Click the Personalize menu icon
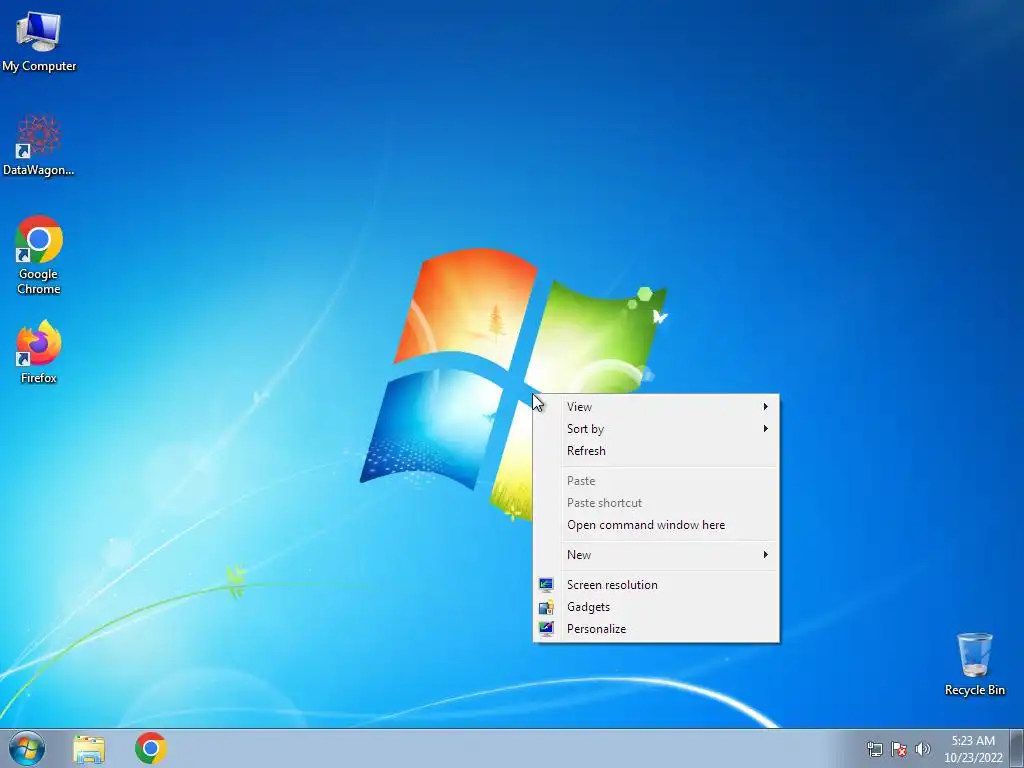This screenshot has height=768, width=1024. [546, 629]
